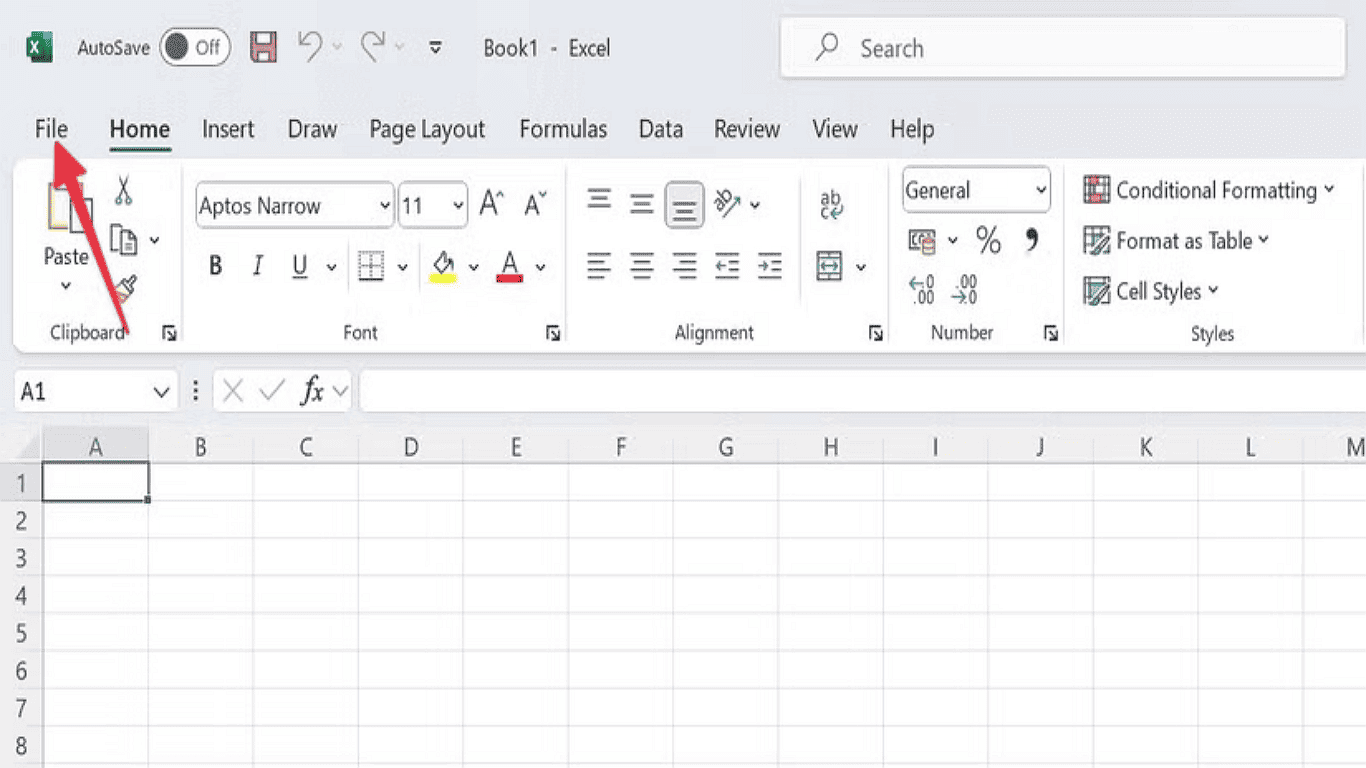Click the Increase Font Size icon

click(x=491, y=204)
